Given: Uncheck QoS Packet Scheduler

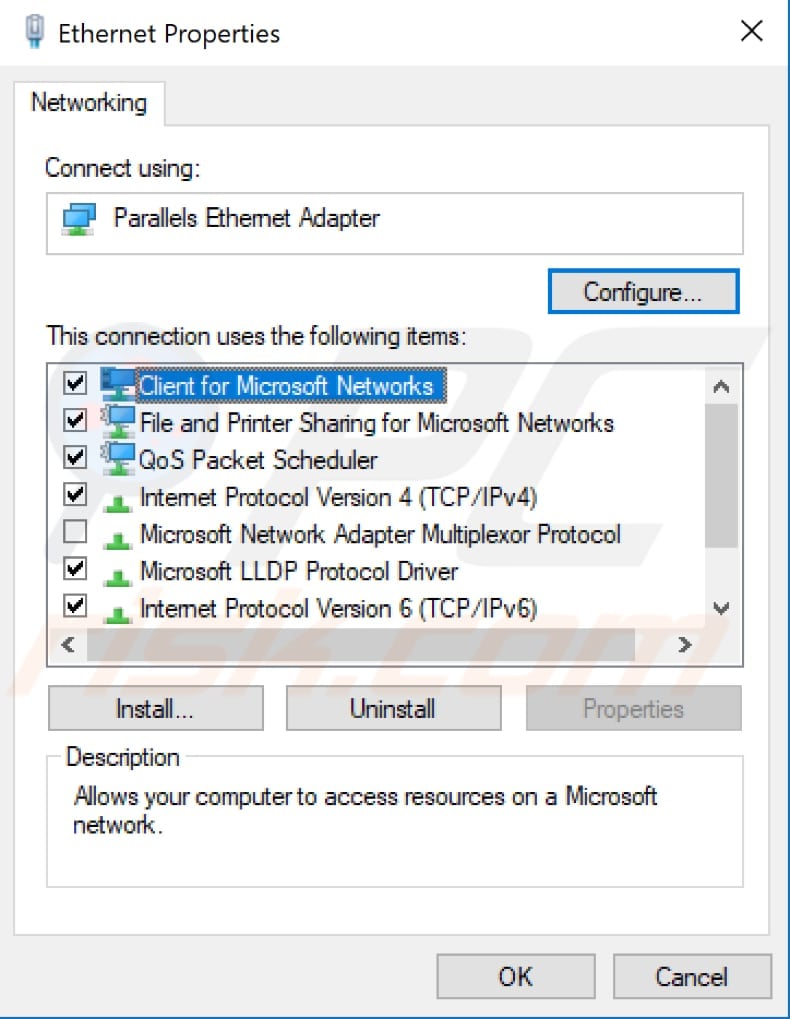Looking at the screenshot, I should pyautogui.click(x=75, y=459).
